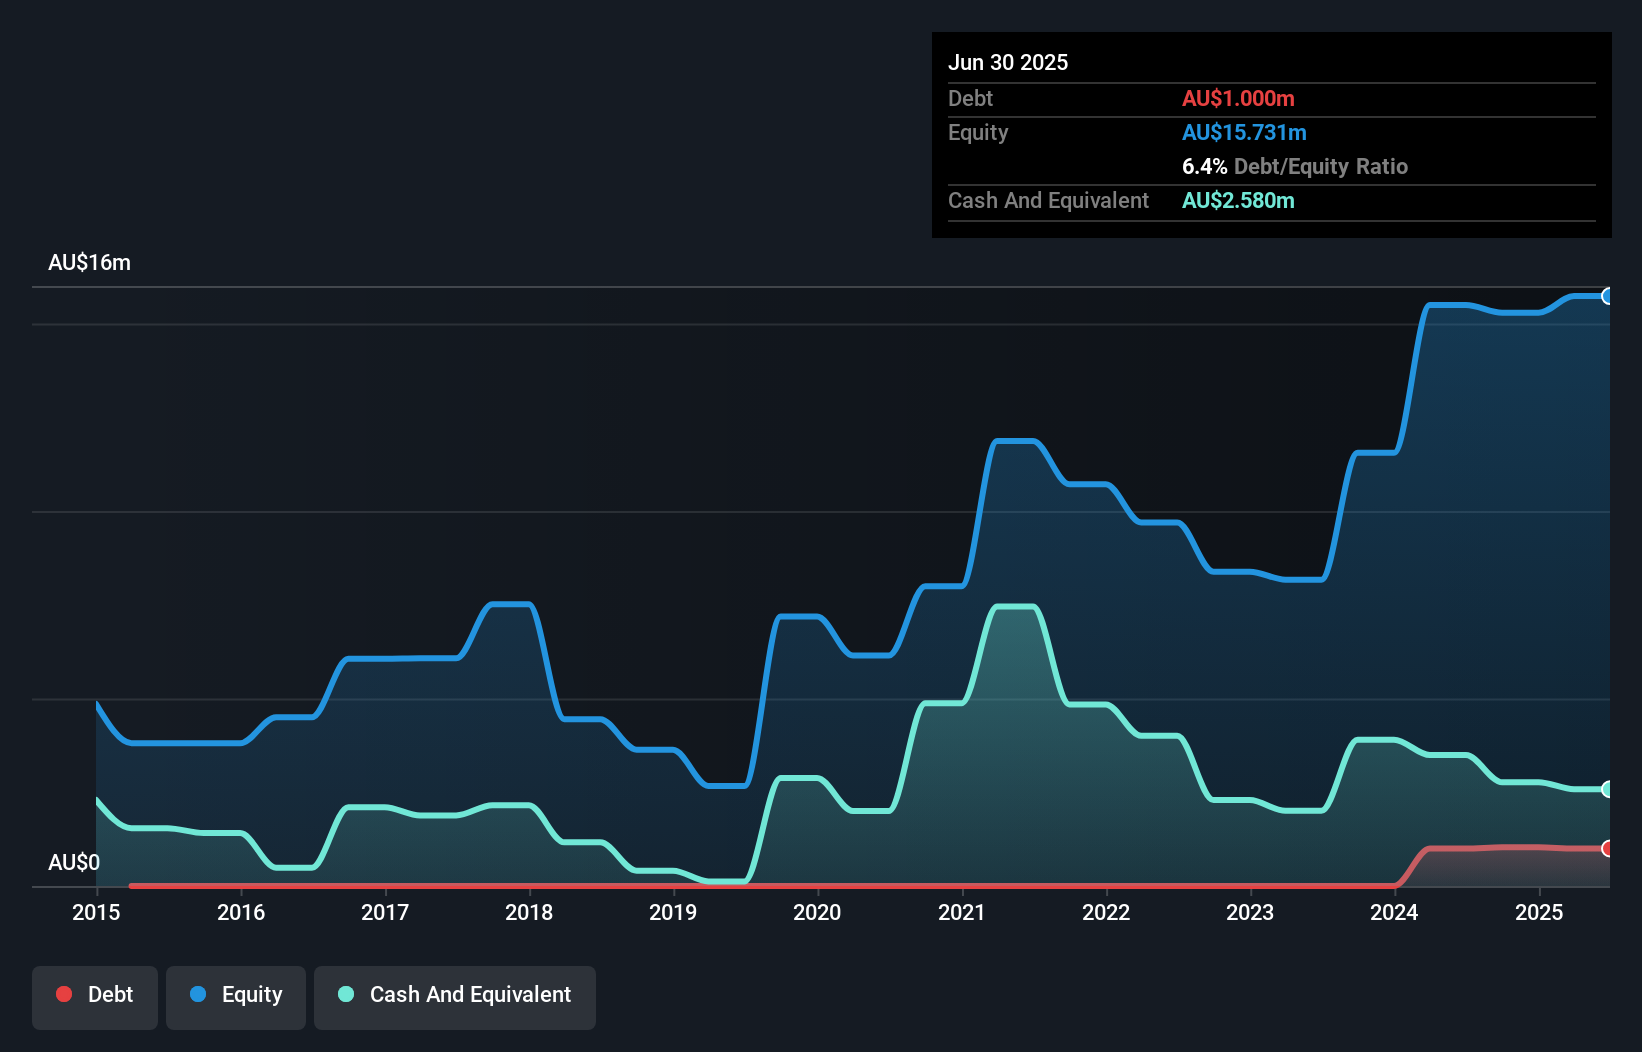Toggle the Debt legend series
The height and width of the screenshot is (1052, 1642).
(x=95, y=995)
